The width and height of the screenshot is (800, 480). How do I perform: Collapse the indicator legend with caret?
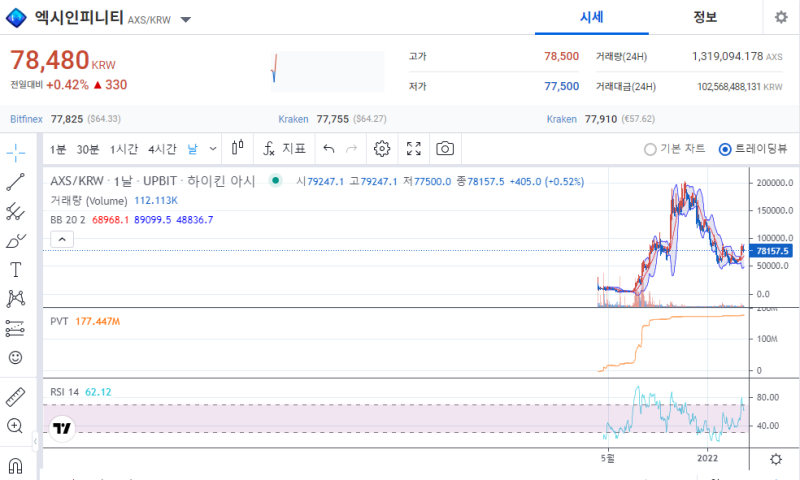(62, 239)
